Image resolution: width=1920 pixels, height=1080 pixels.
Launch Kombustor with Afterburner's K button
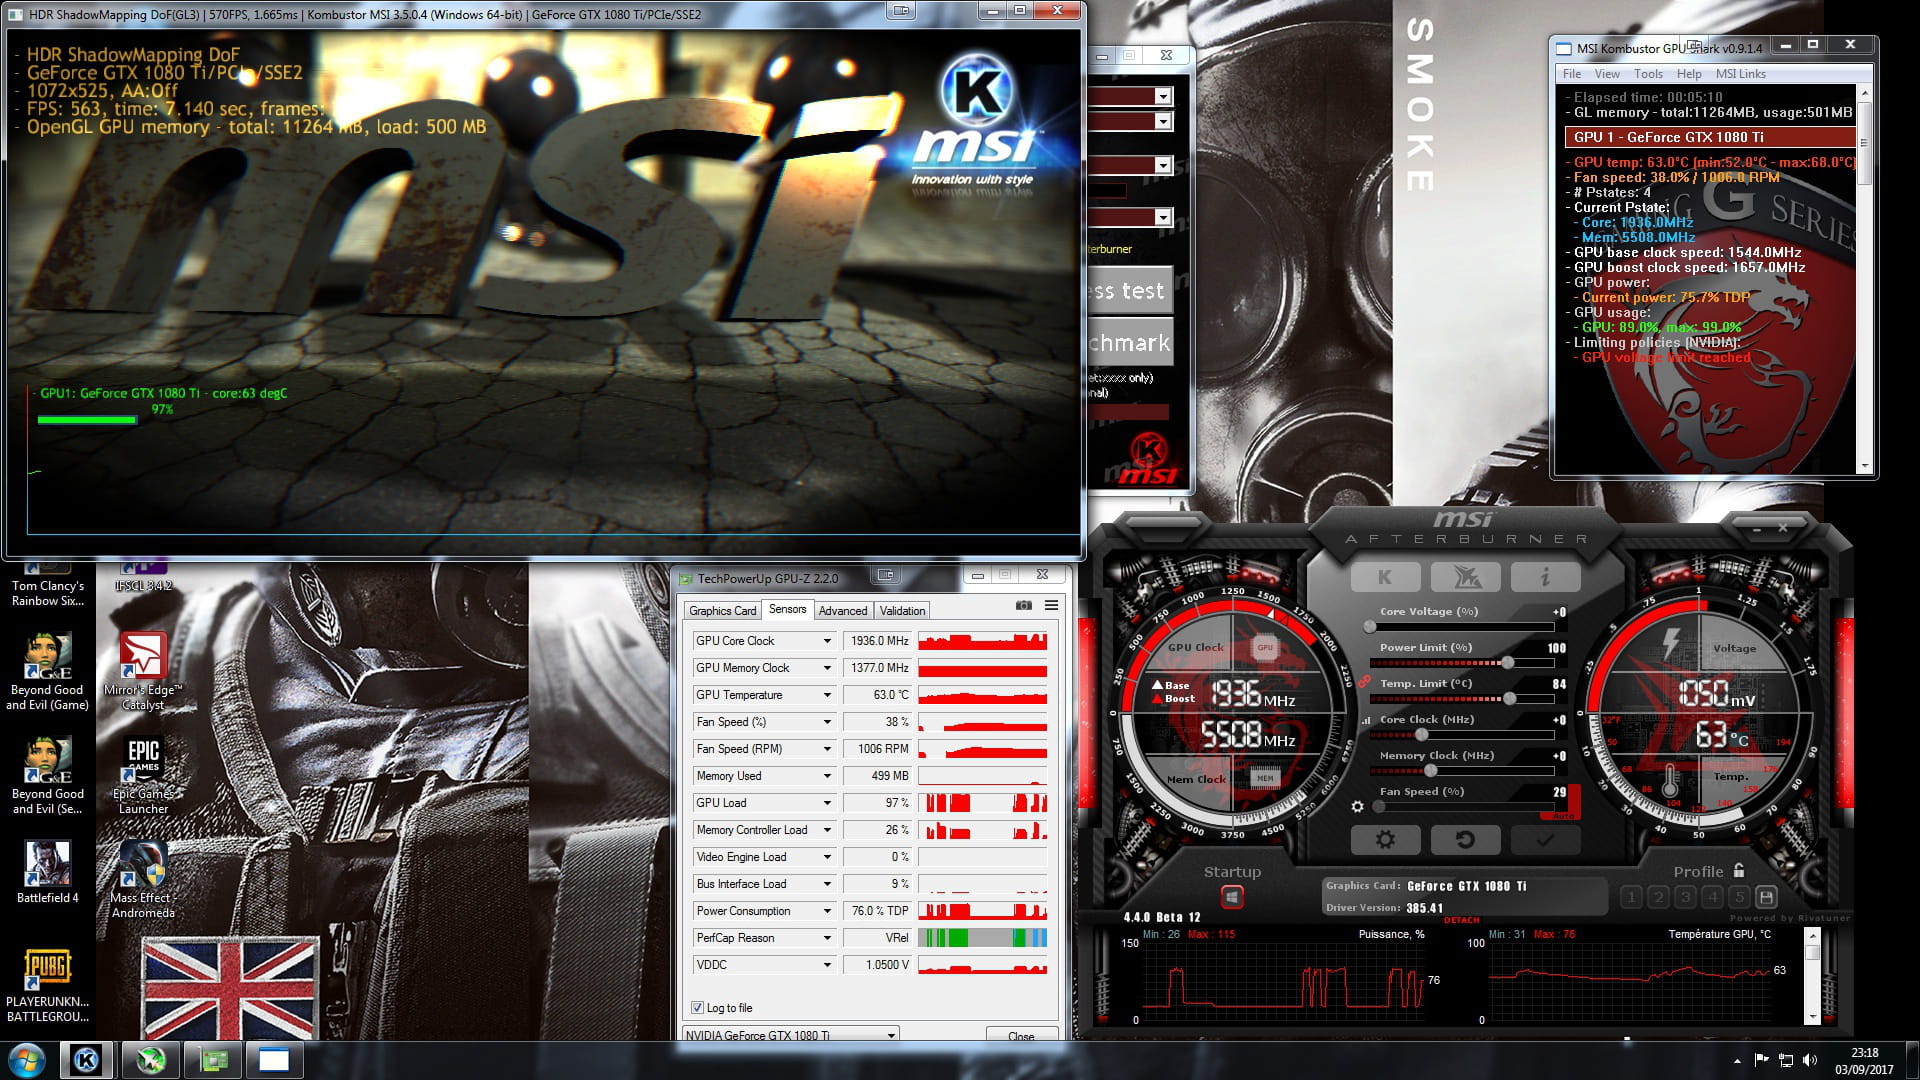click(1385, 577)
